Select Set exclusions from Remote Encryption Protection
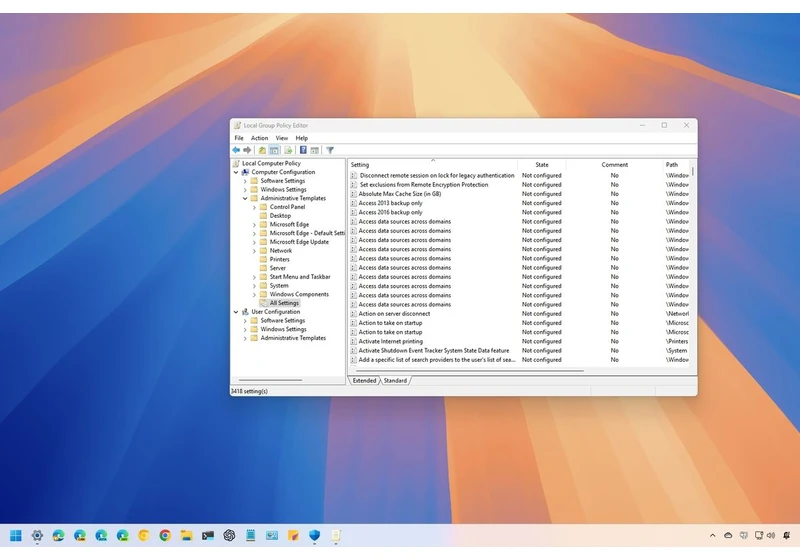Viewport: 800px width, 560px height. click(x=424, y=185)
